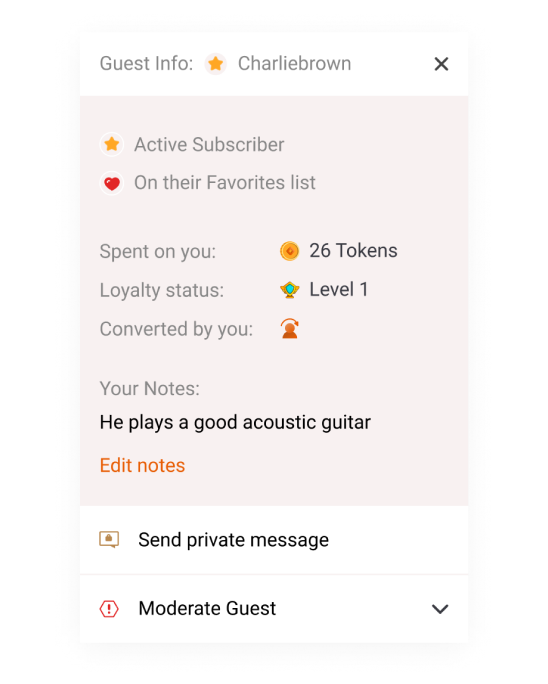Expand the Moderate Guest chevron
The height and width of the screenshot is (684, 548).
point(440,609)
